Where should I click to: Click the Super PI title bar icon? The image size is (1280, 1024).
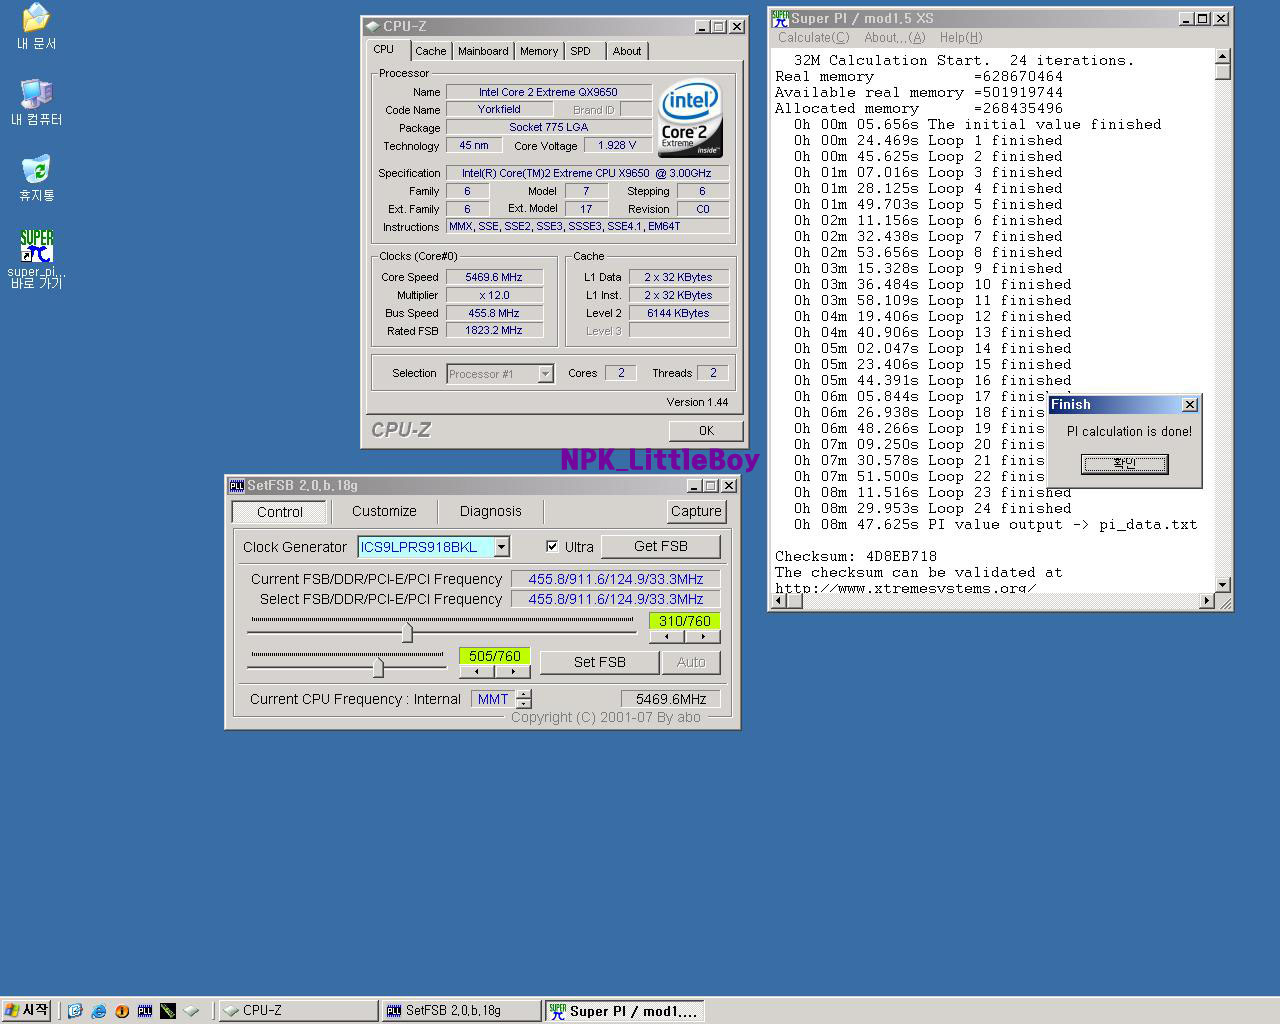pyautogui.click(x=781, y=18)
